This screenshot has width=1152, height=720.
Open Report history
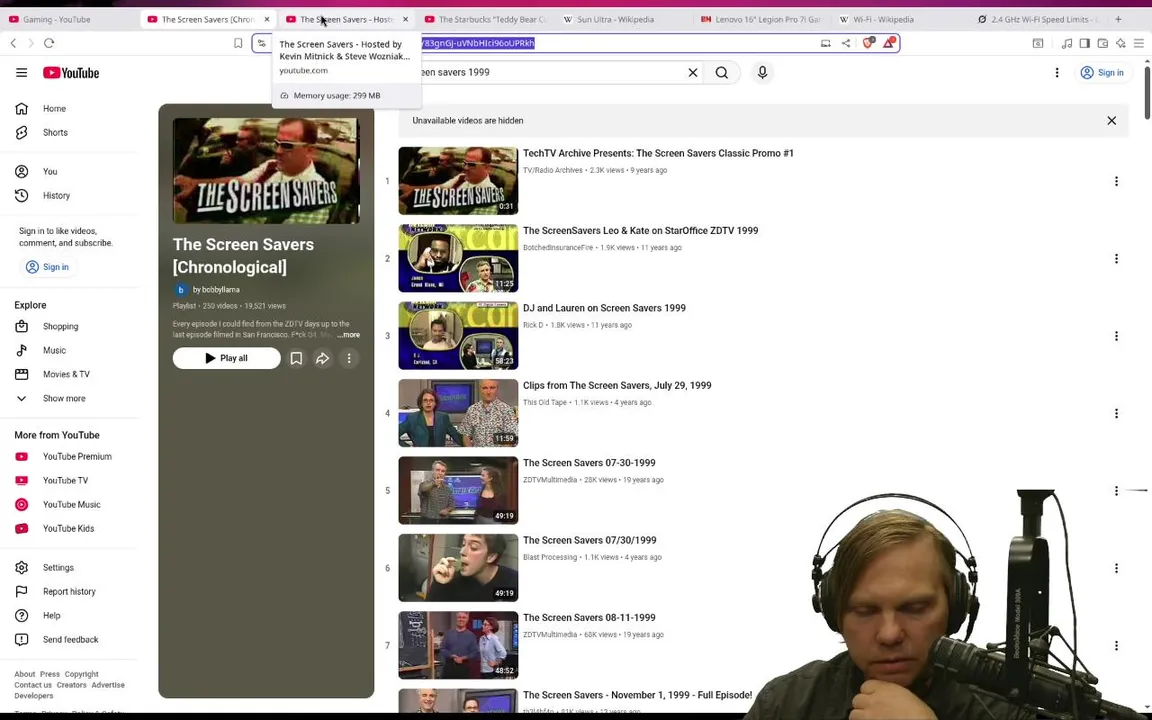point(68,591)
